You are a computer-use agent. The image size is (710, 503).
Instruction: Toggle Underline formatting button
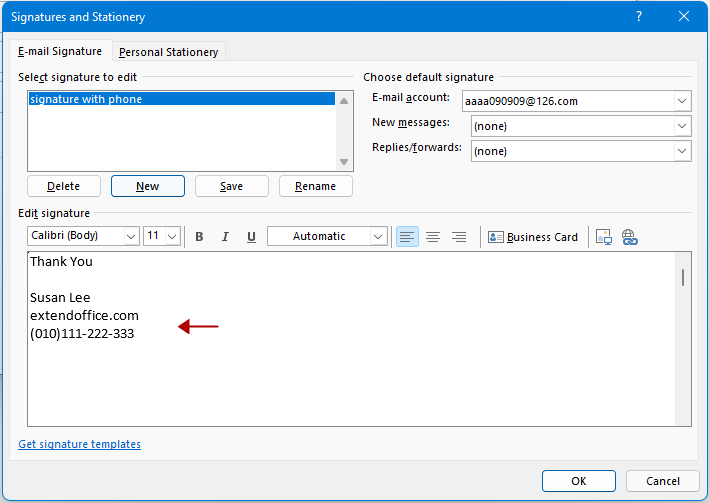pyautogui.click(x=251, y=237)
